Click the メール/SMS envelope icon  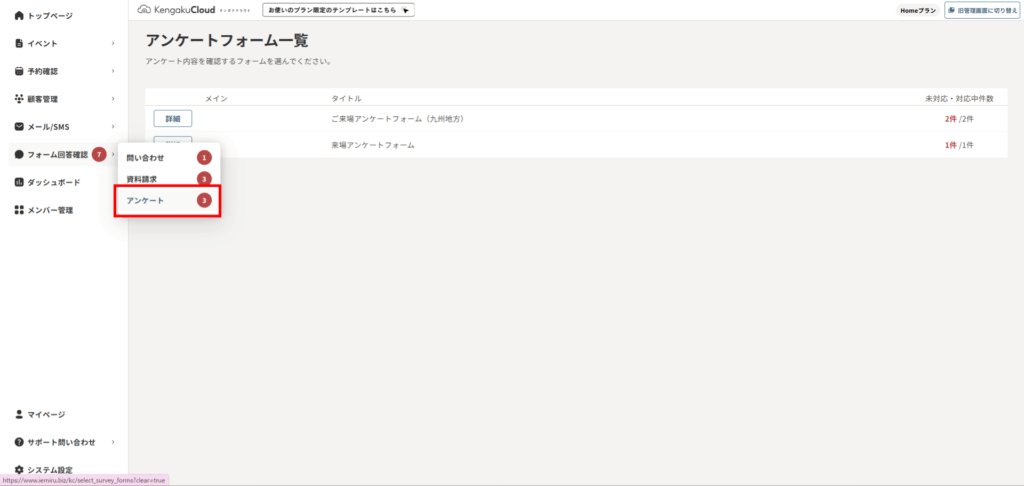19,127
